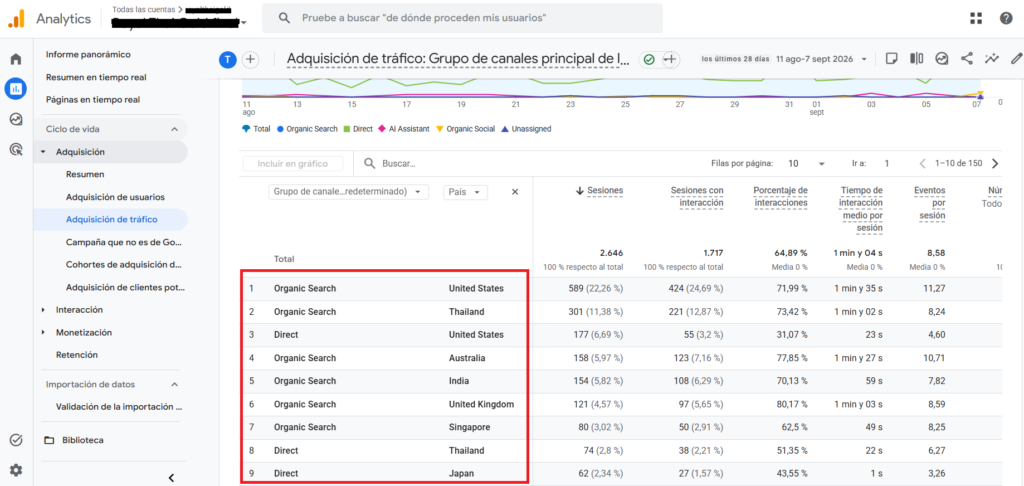Screen dimensions: 1024x486
Task: Open the Help question mark icon
Action: pos(1006,18)
